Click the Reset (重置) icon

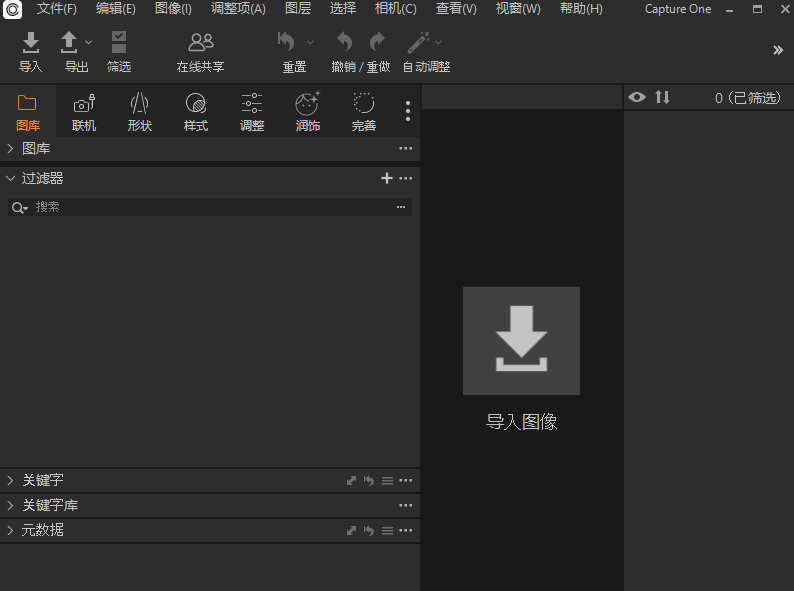tap(286, 42)
